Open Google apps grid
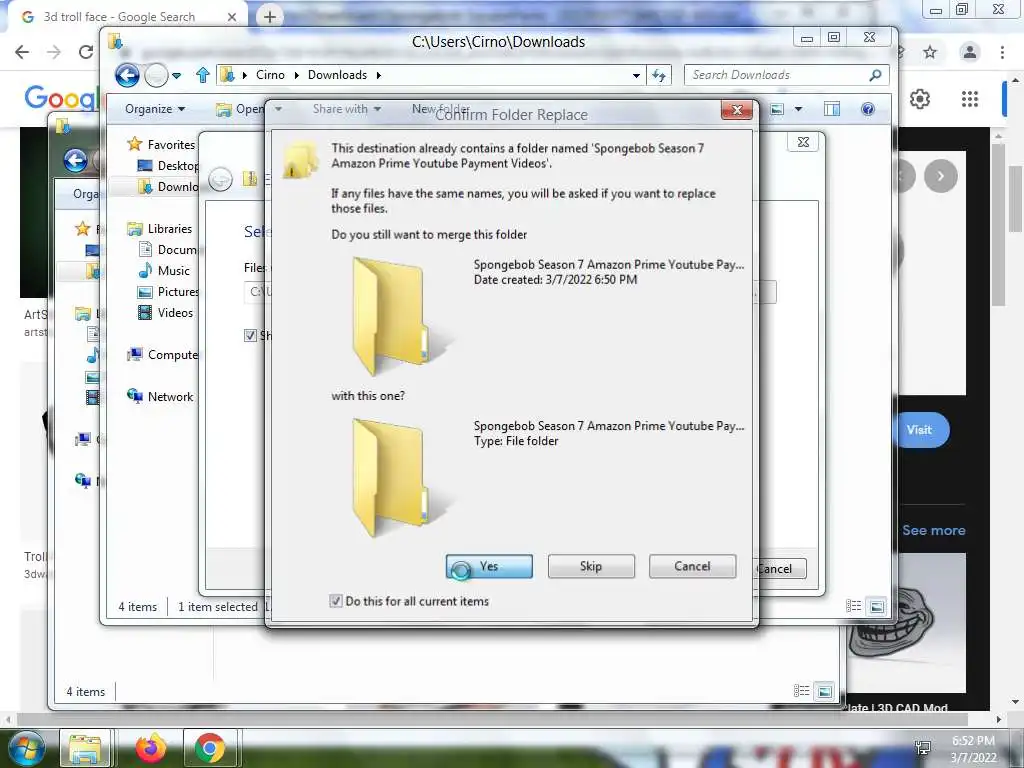This screenshot has height=768, width=1024. [x=970, y=99]
